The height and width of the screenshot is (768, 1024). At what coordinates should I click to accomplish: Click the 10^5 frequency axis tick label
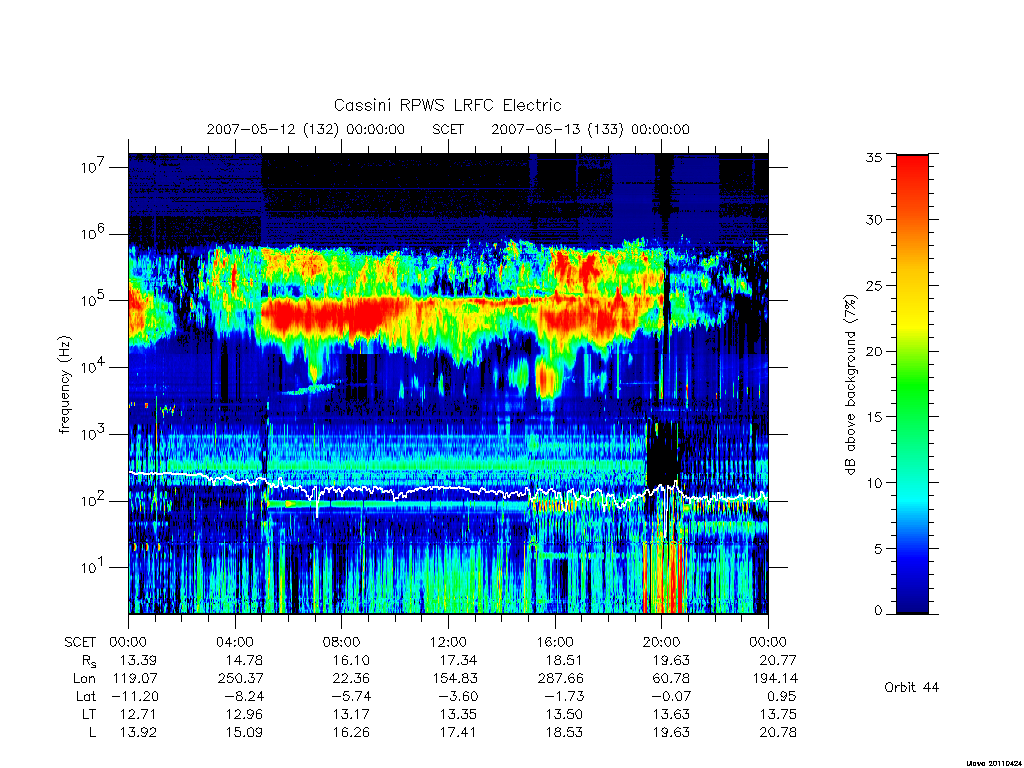point(93,300)
